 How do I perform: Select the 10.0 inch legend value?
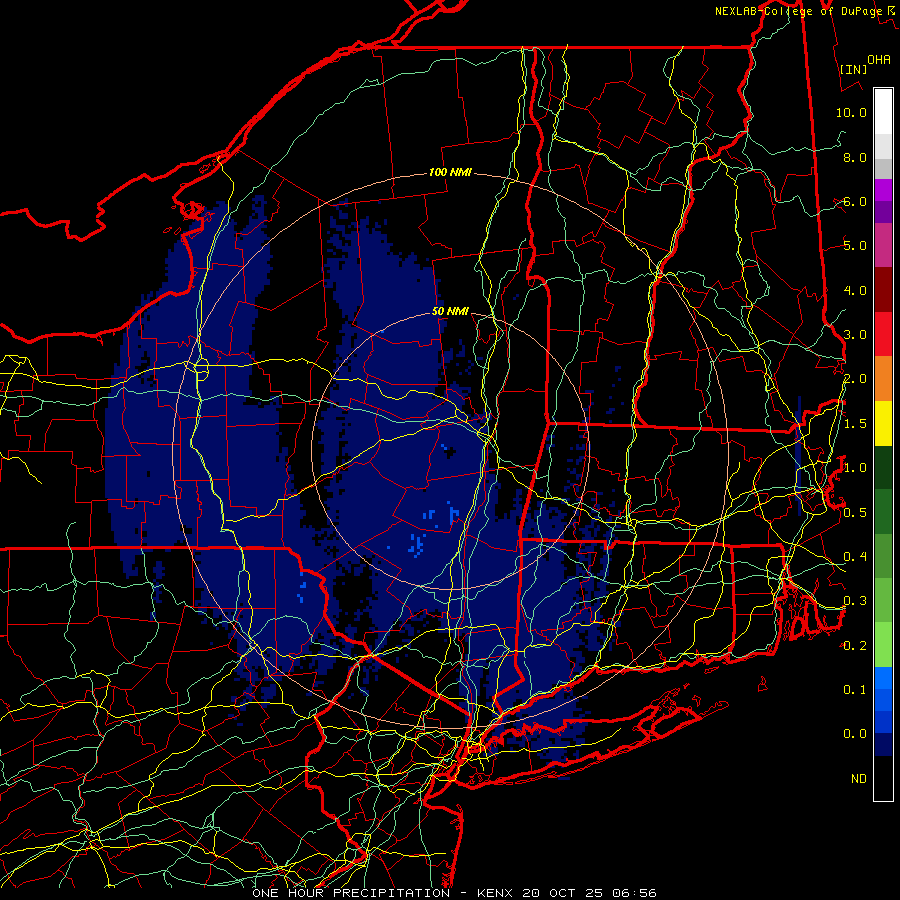[851, 112]
